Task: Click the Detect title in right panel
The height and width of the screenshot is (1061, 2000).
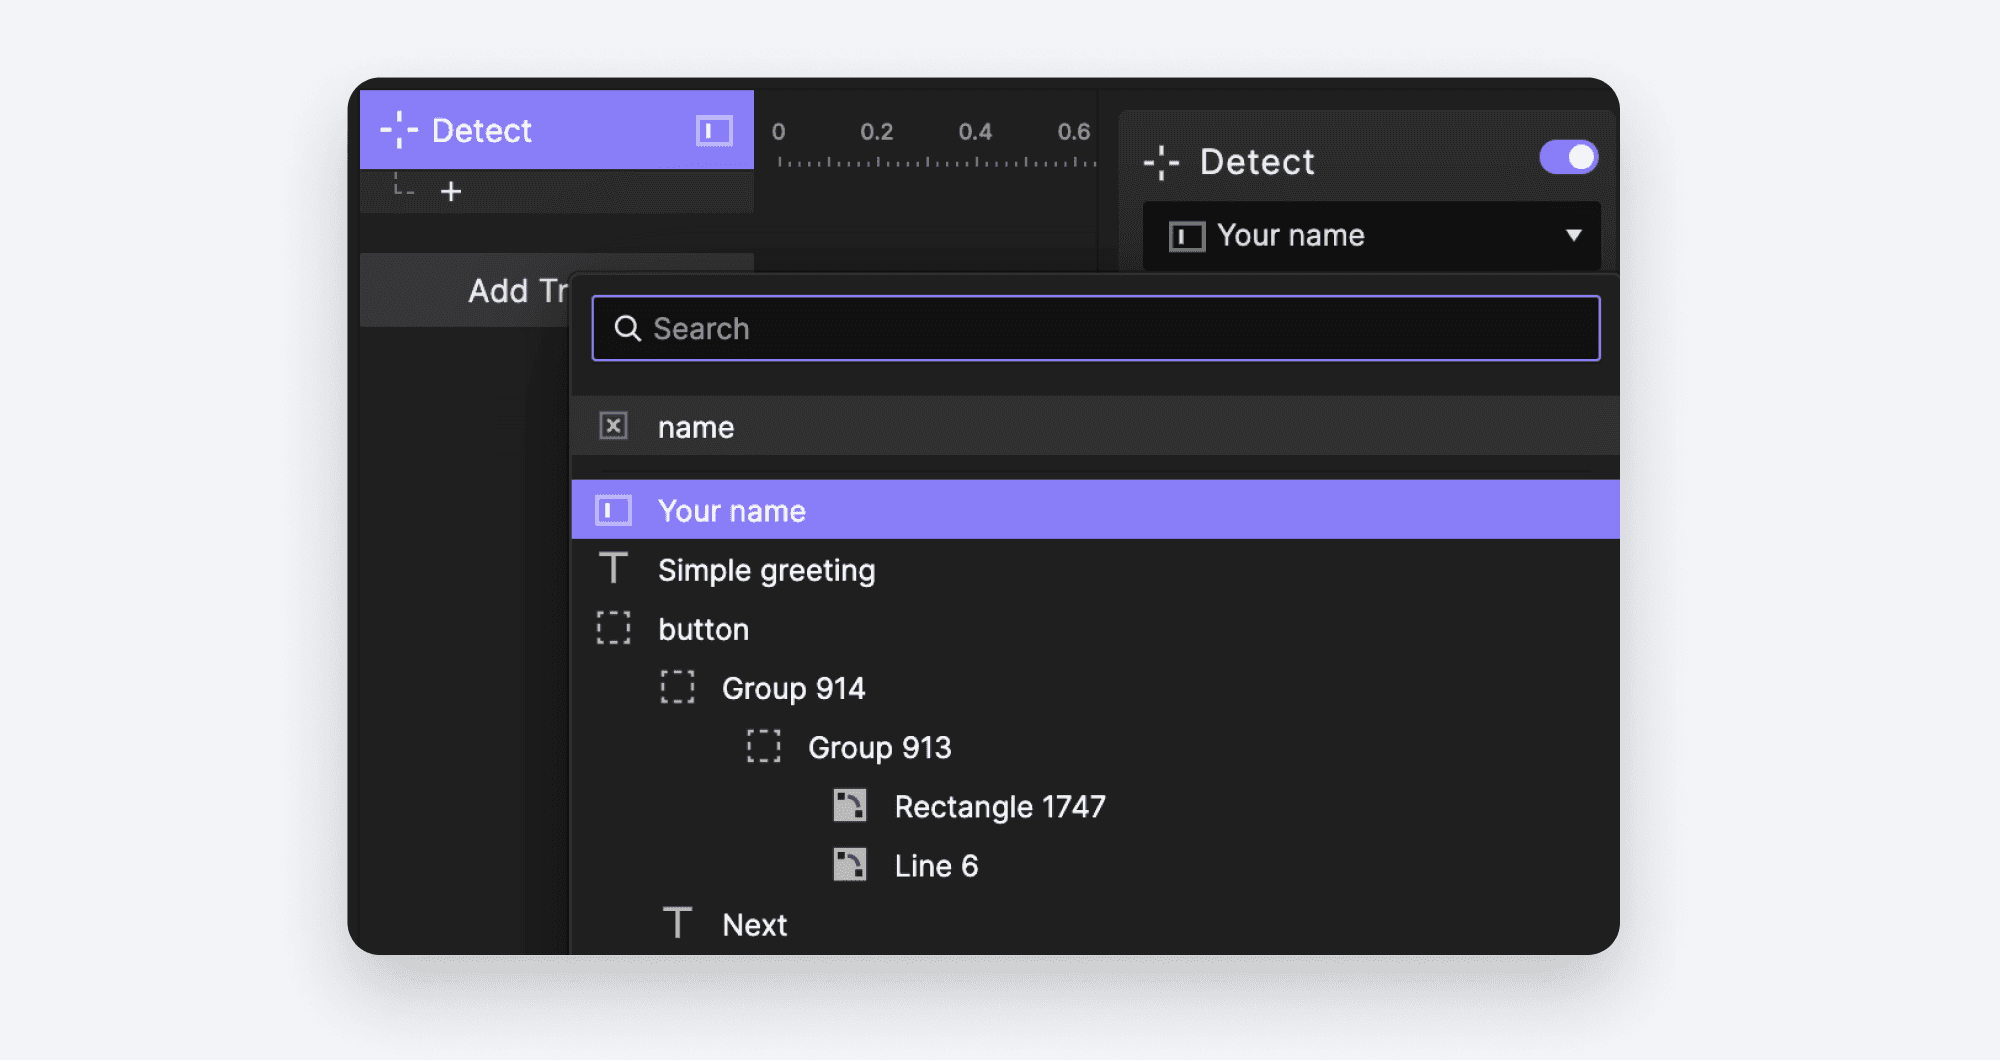Action: 1256,161
